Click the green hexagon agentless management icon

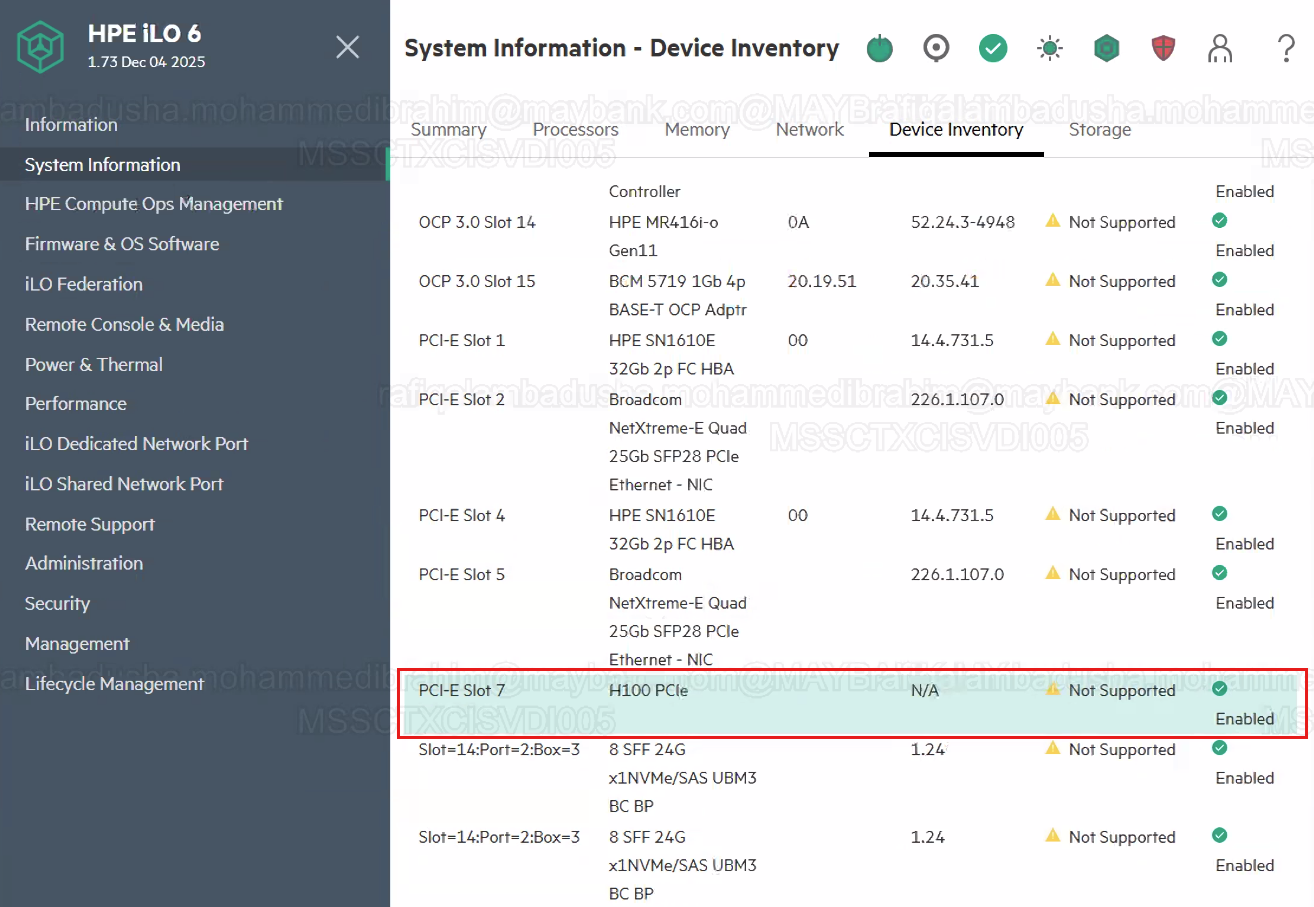point(1106,48)
